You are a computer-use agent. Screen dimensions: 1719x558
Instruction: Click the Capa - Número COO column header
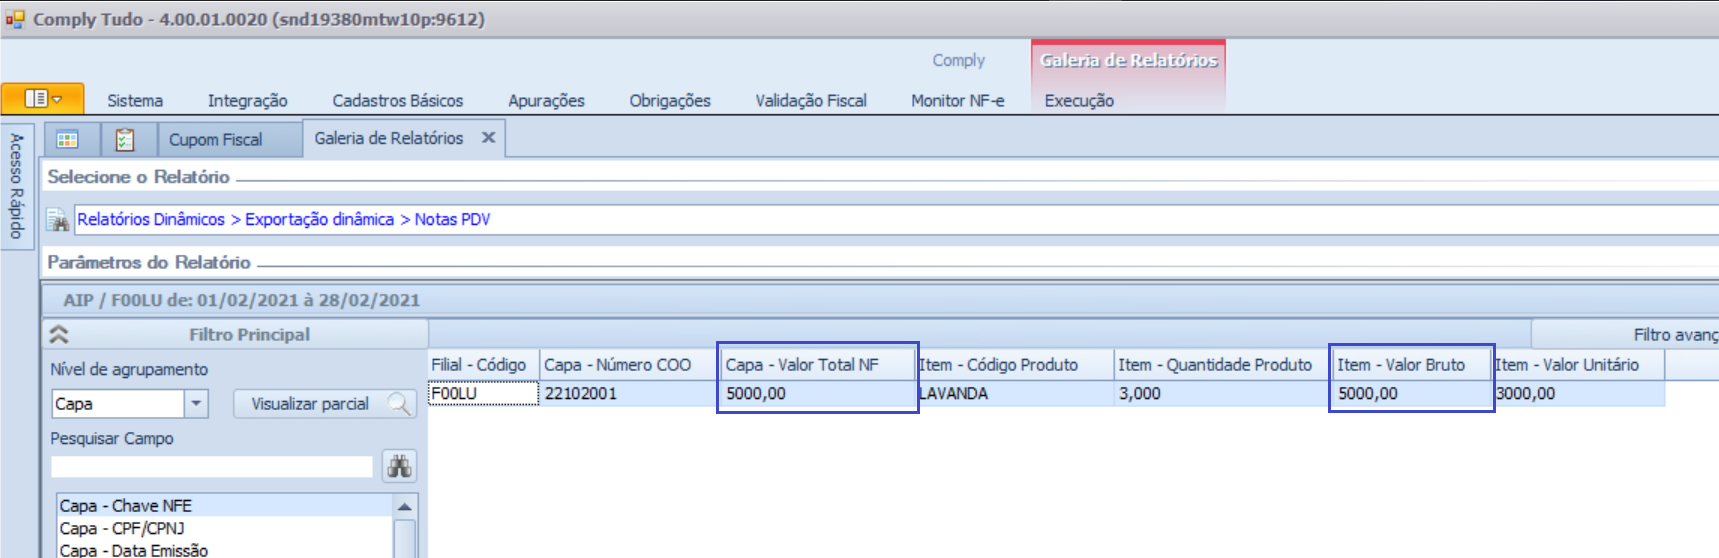click(x=628, y=365)
